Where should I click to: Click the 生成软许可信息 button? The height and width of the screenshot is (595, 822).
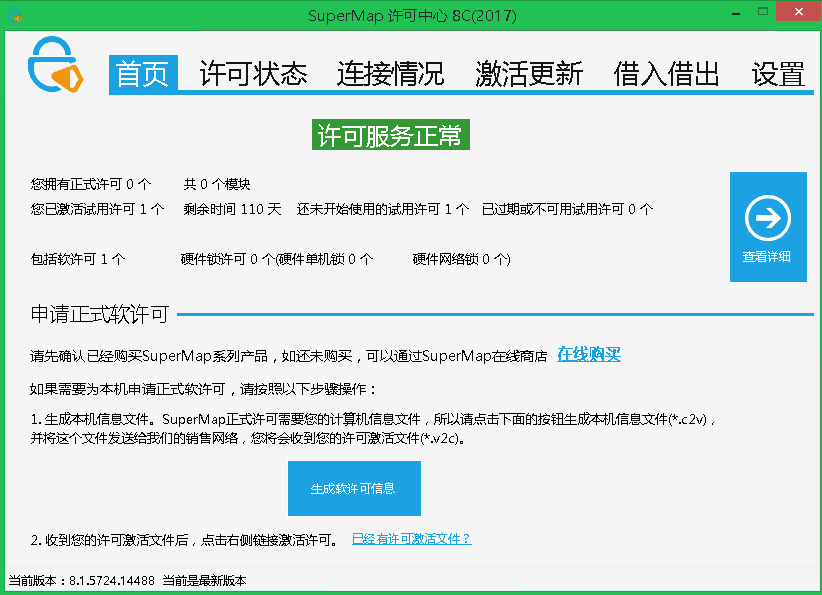coord(354,489)
